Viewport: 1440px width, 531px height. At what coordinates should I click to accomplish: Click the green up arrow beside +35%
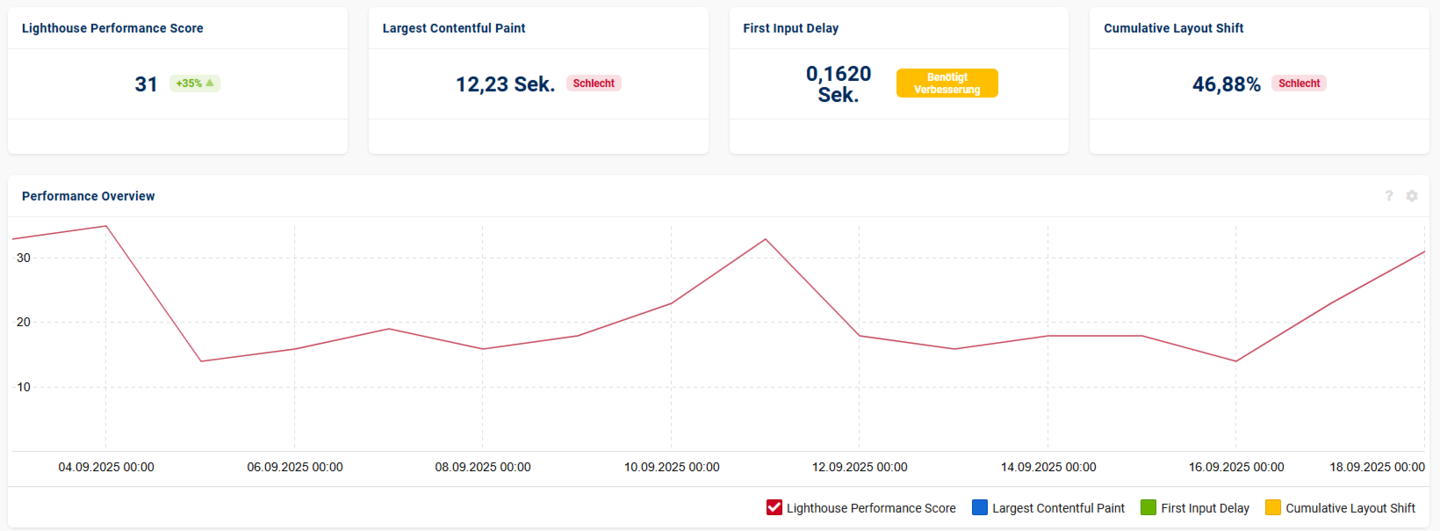point(210,84)
